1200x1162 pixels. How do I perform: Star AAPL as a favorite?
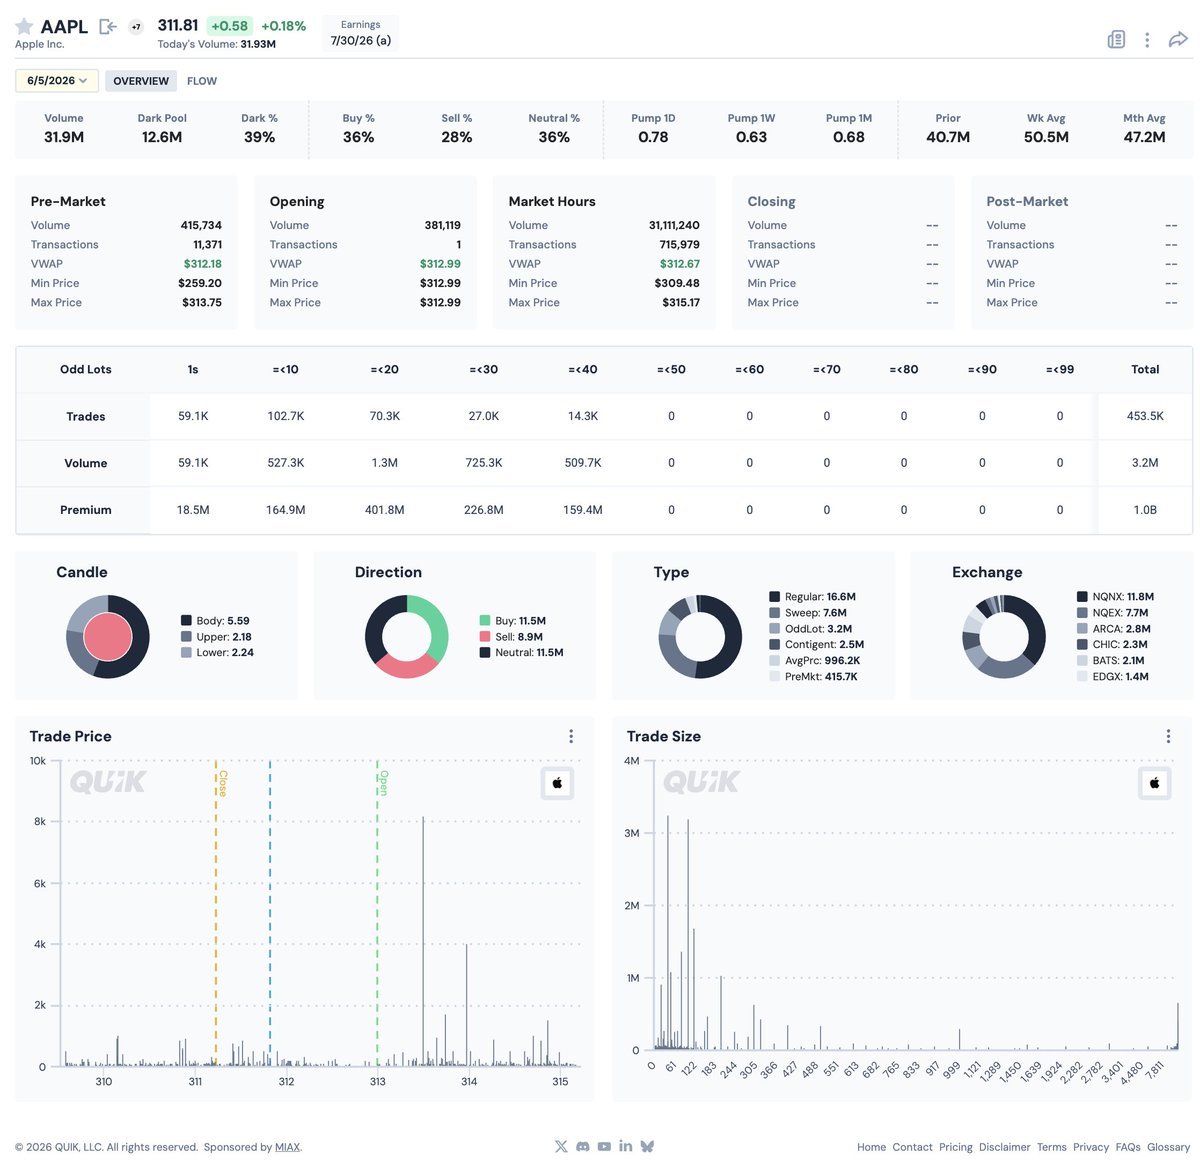[x=24, y=26]
